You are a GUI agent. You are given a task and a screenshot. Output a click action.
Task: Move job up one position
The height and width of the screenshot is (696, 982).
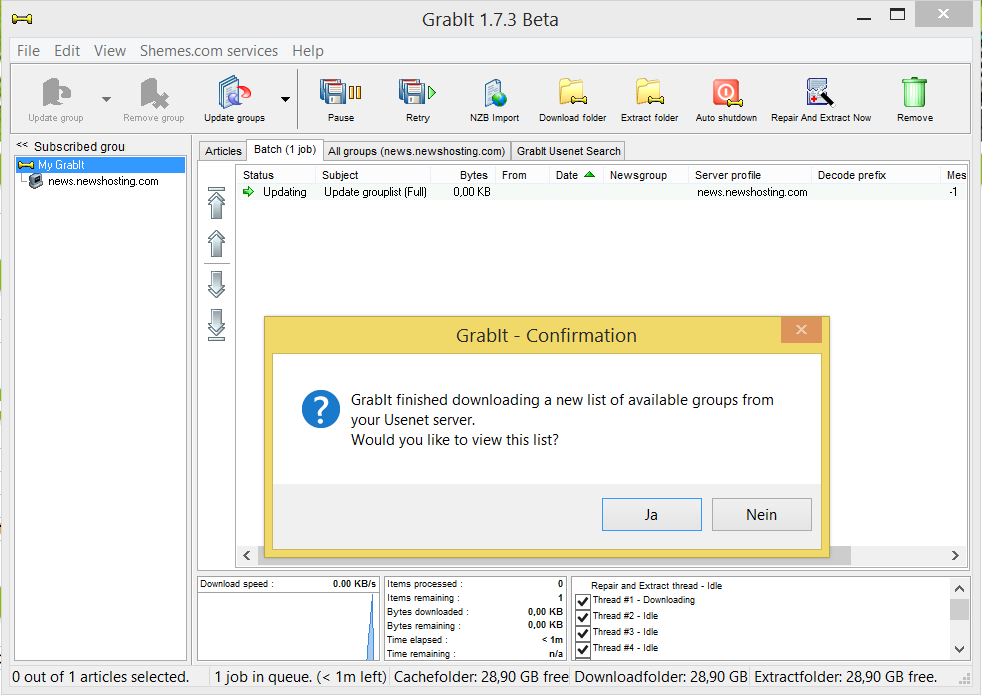pyautogui.click(x=216, y=244)
